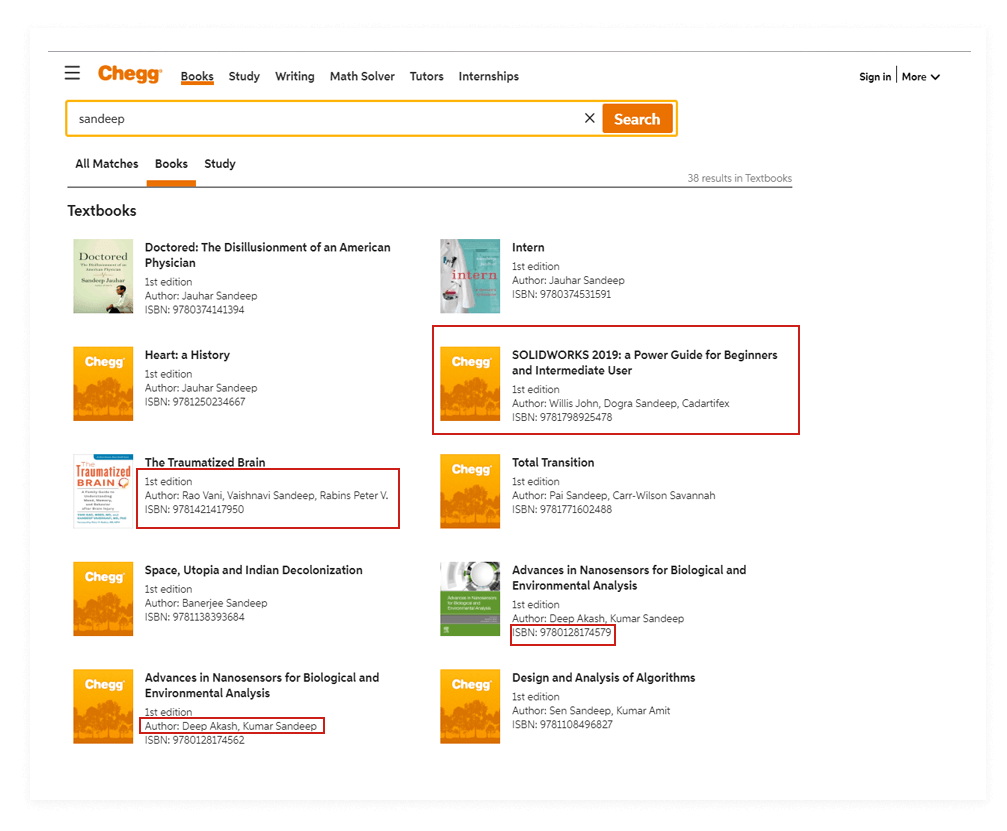Click Author: Banerjee Sandeep text

pos(206,603)
